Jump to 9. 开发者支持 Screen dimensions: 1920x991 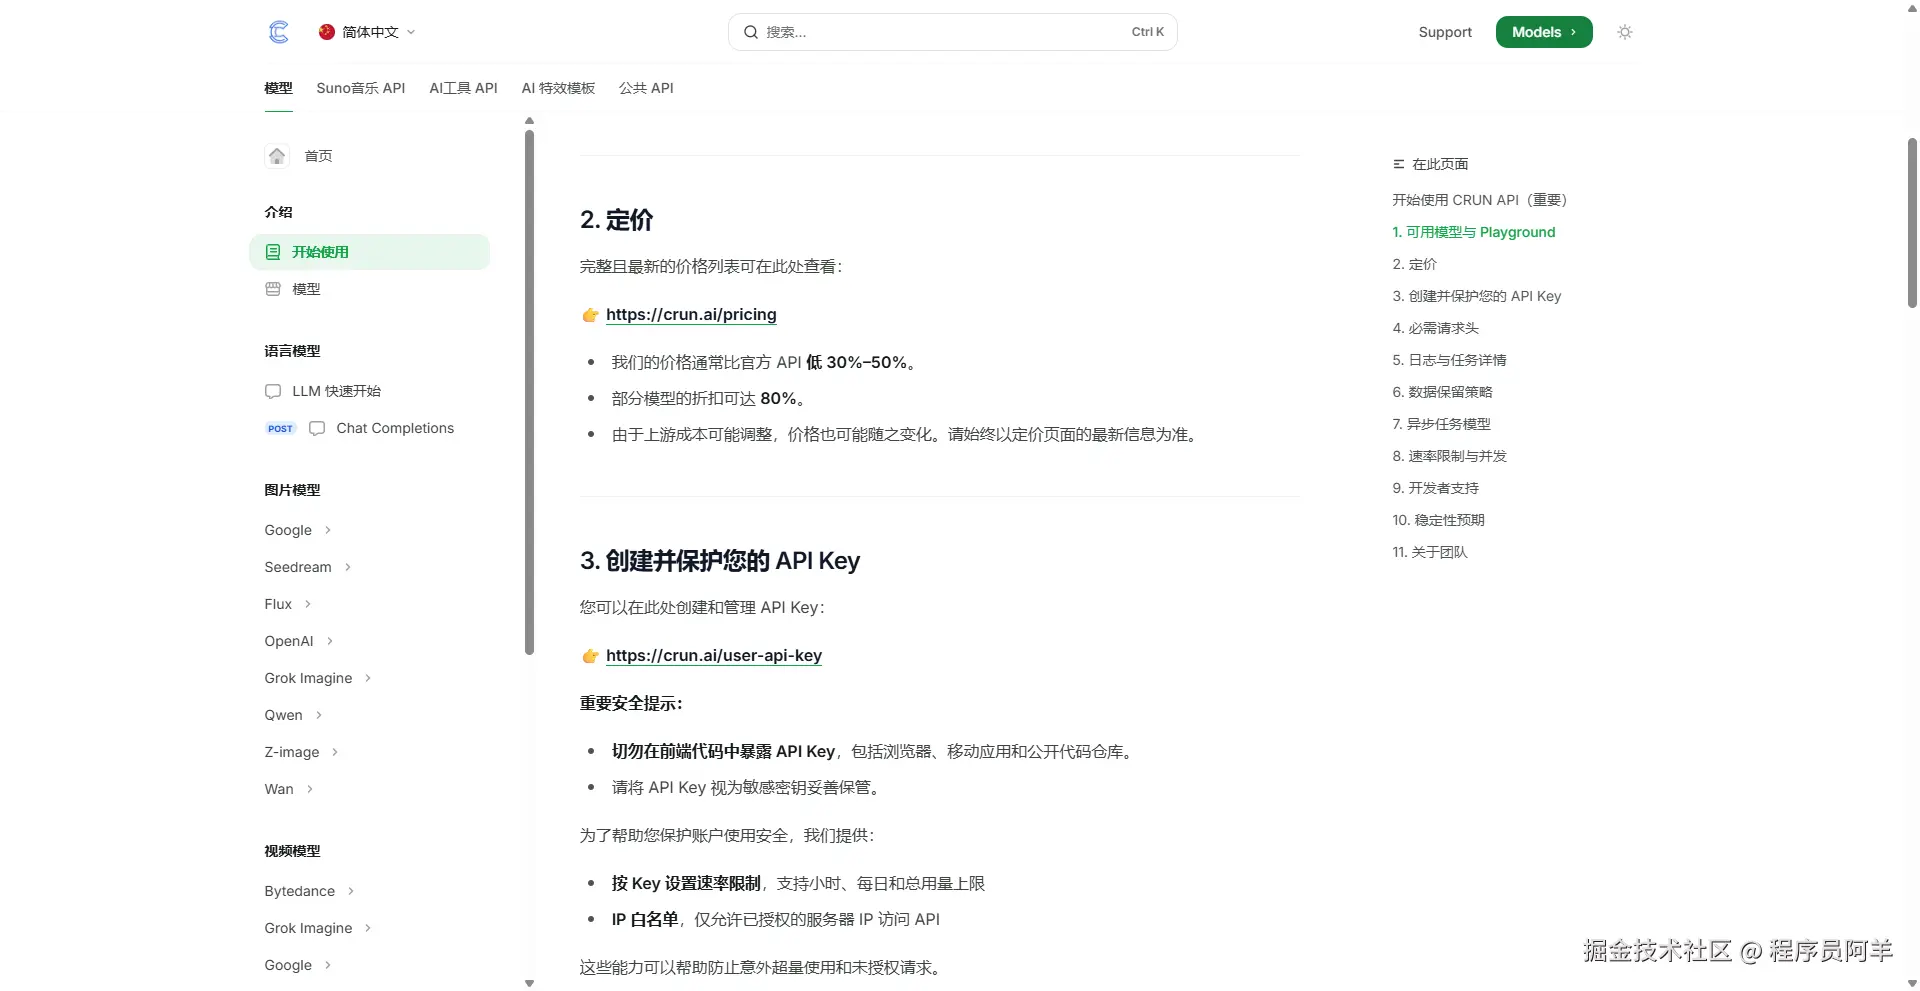1436,488
